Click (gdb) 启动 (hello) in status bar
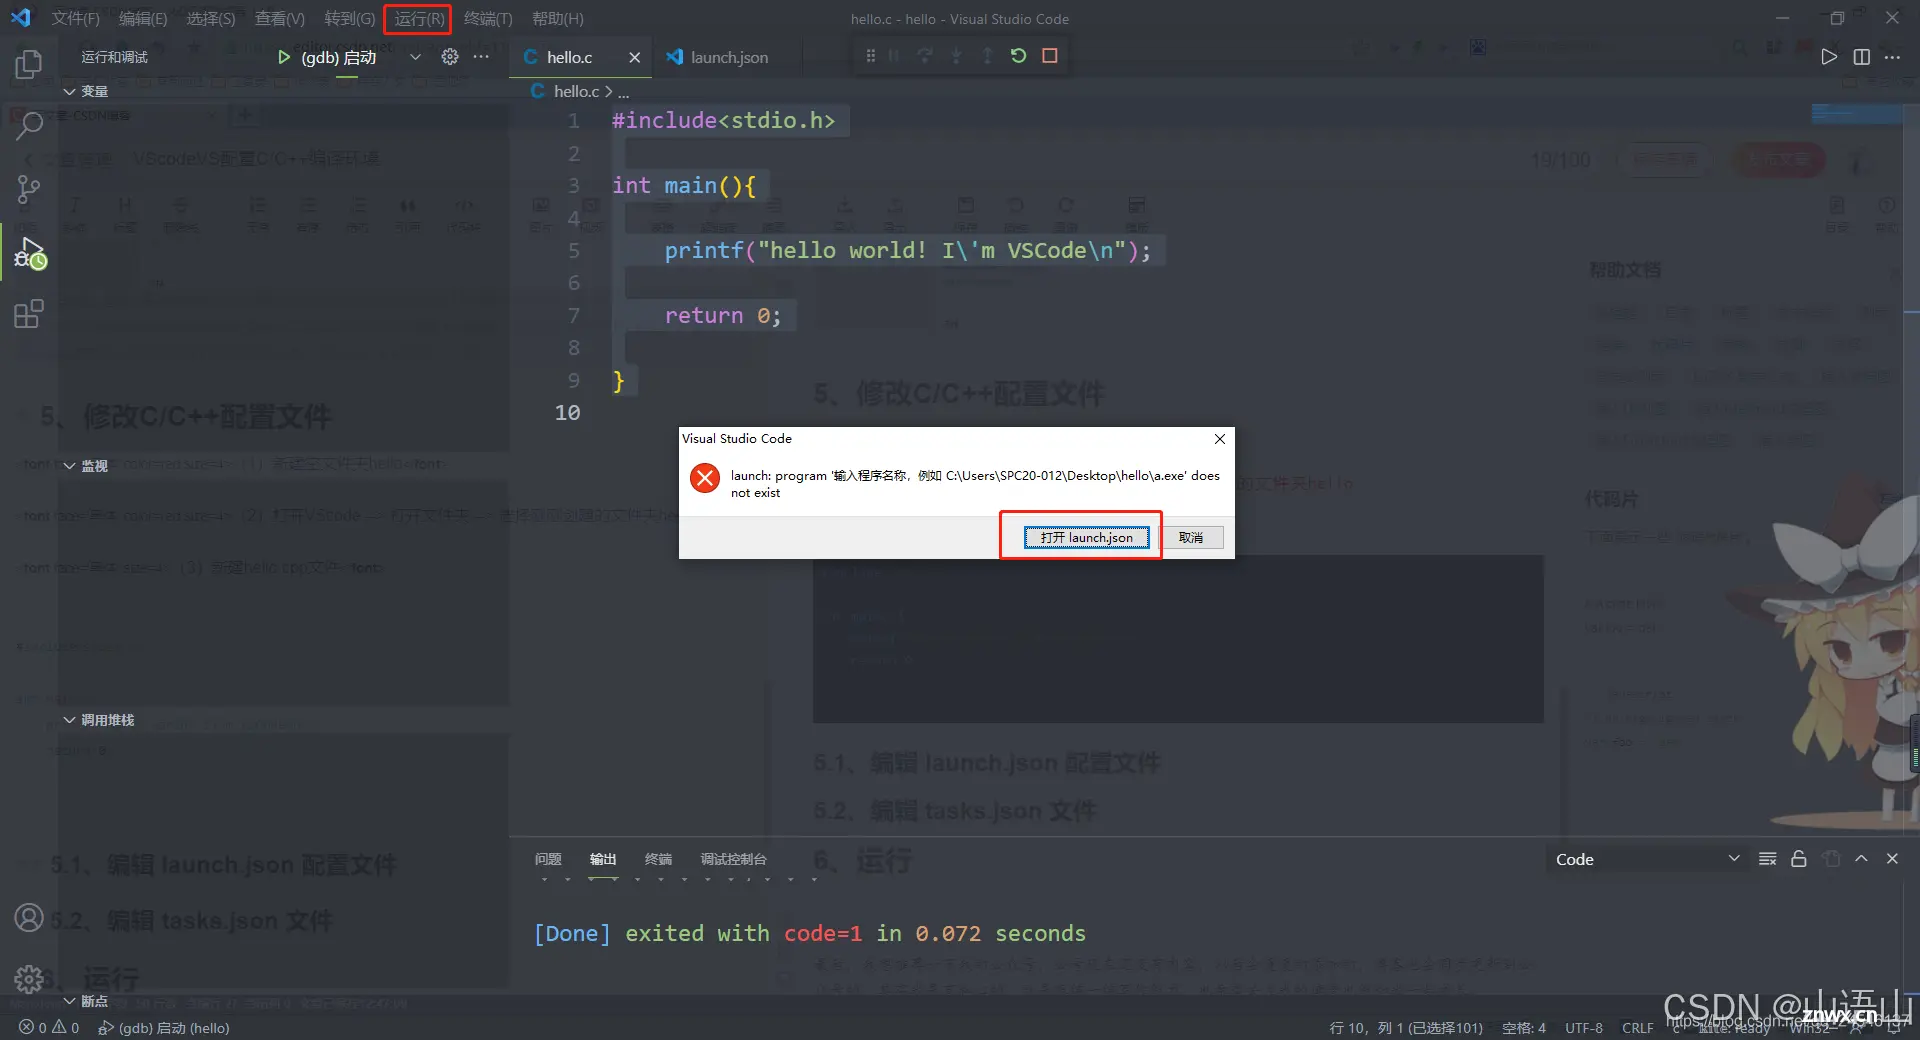 (164, 1028)
